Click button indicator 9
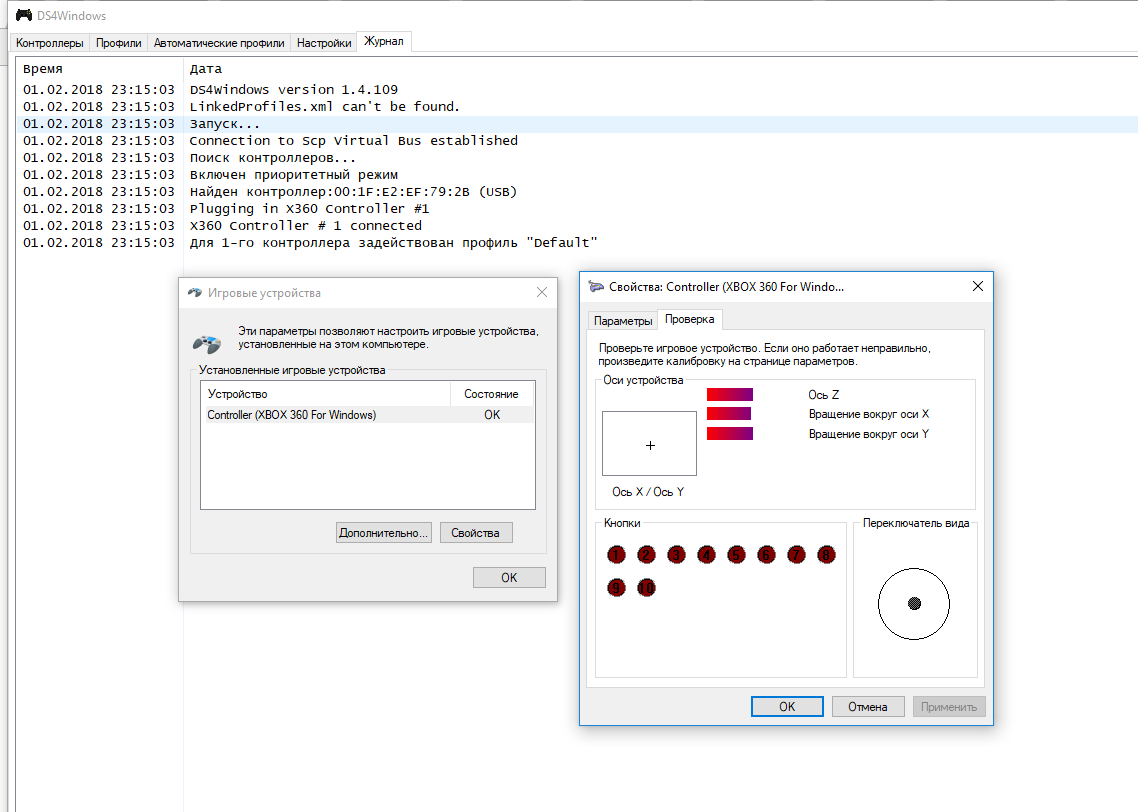 pyautogui.click(x=616, y=587)
